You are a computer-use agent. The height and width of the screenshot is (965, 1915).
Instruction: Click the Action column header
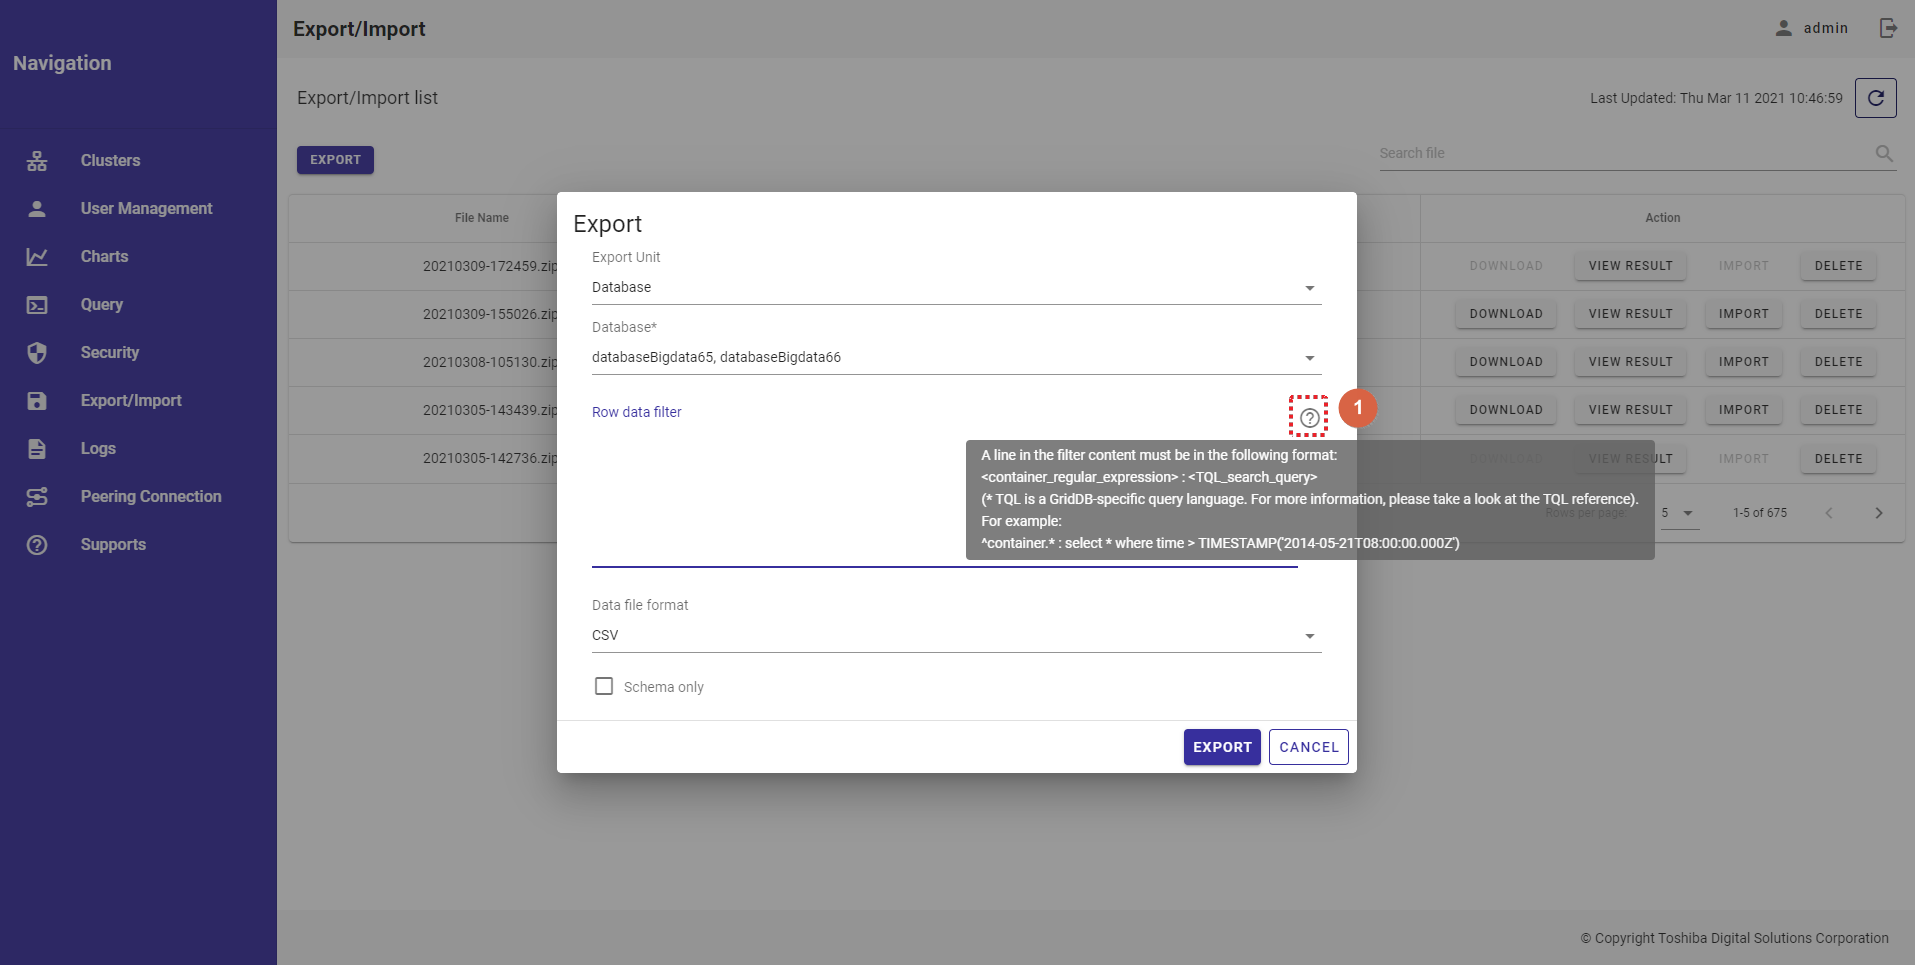click(x=1662, y=218)
